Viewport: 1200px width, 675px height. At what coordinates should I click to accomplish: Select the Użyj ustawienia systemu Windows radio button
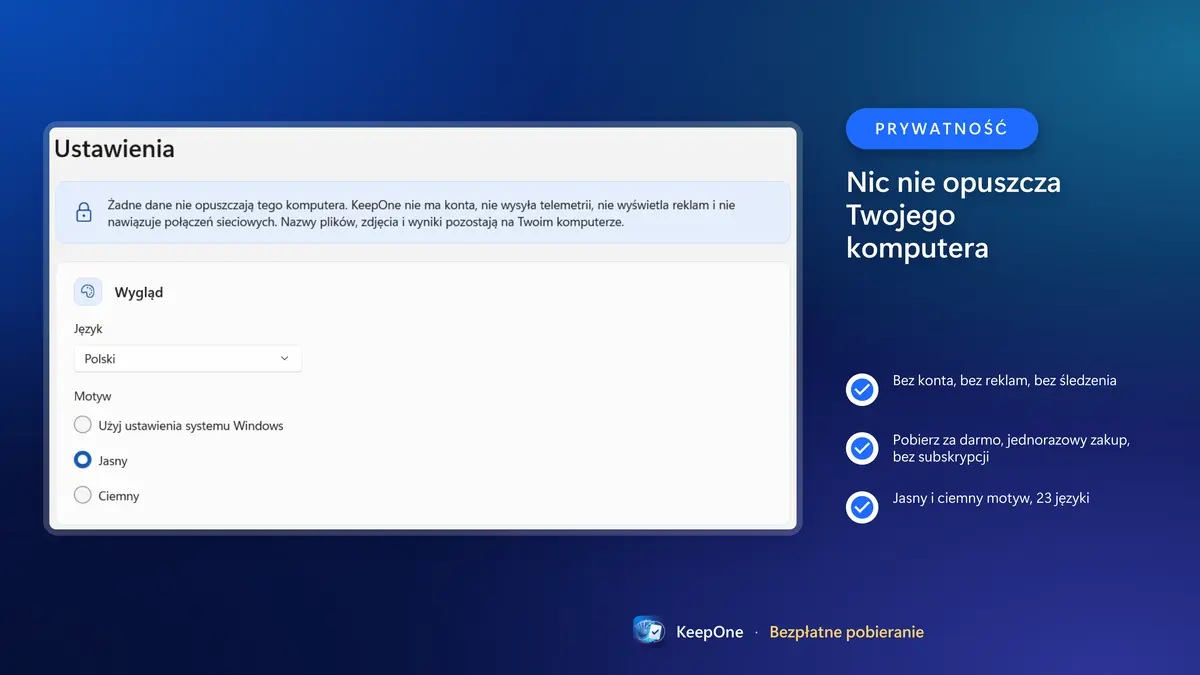coord(83,425)
